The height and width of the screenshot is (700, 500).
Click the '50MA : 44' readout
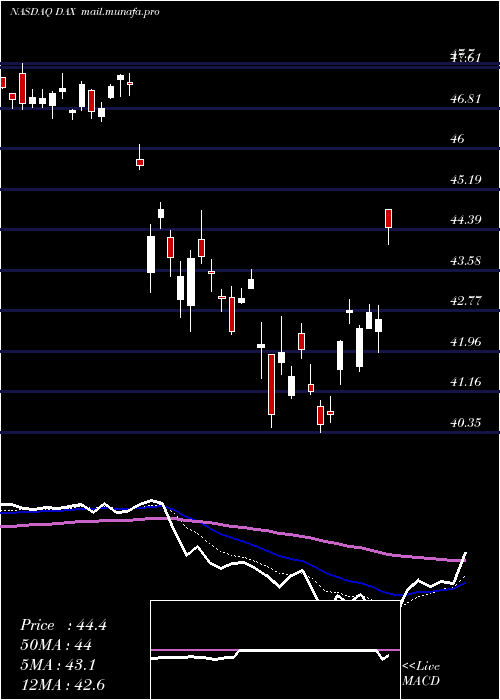(56, 645)
